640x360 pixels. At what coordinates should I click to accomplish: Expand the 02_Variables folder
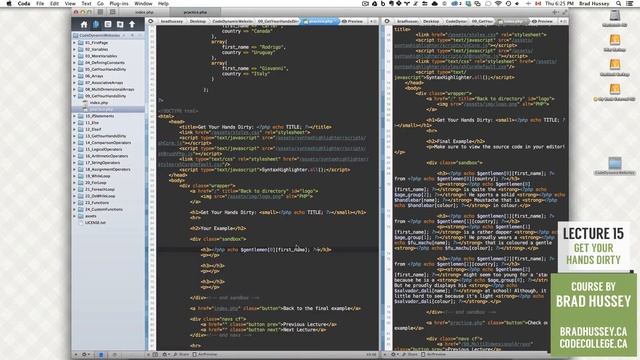[75, 49]
